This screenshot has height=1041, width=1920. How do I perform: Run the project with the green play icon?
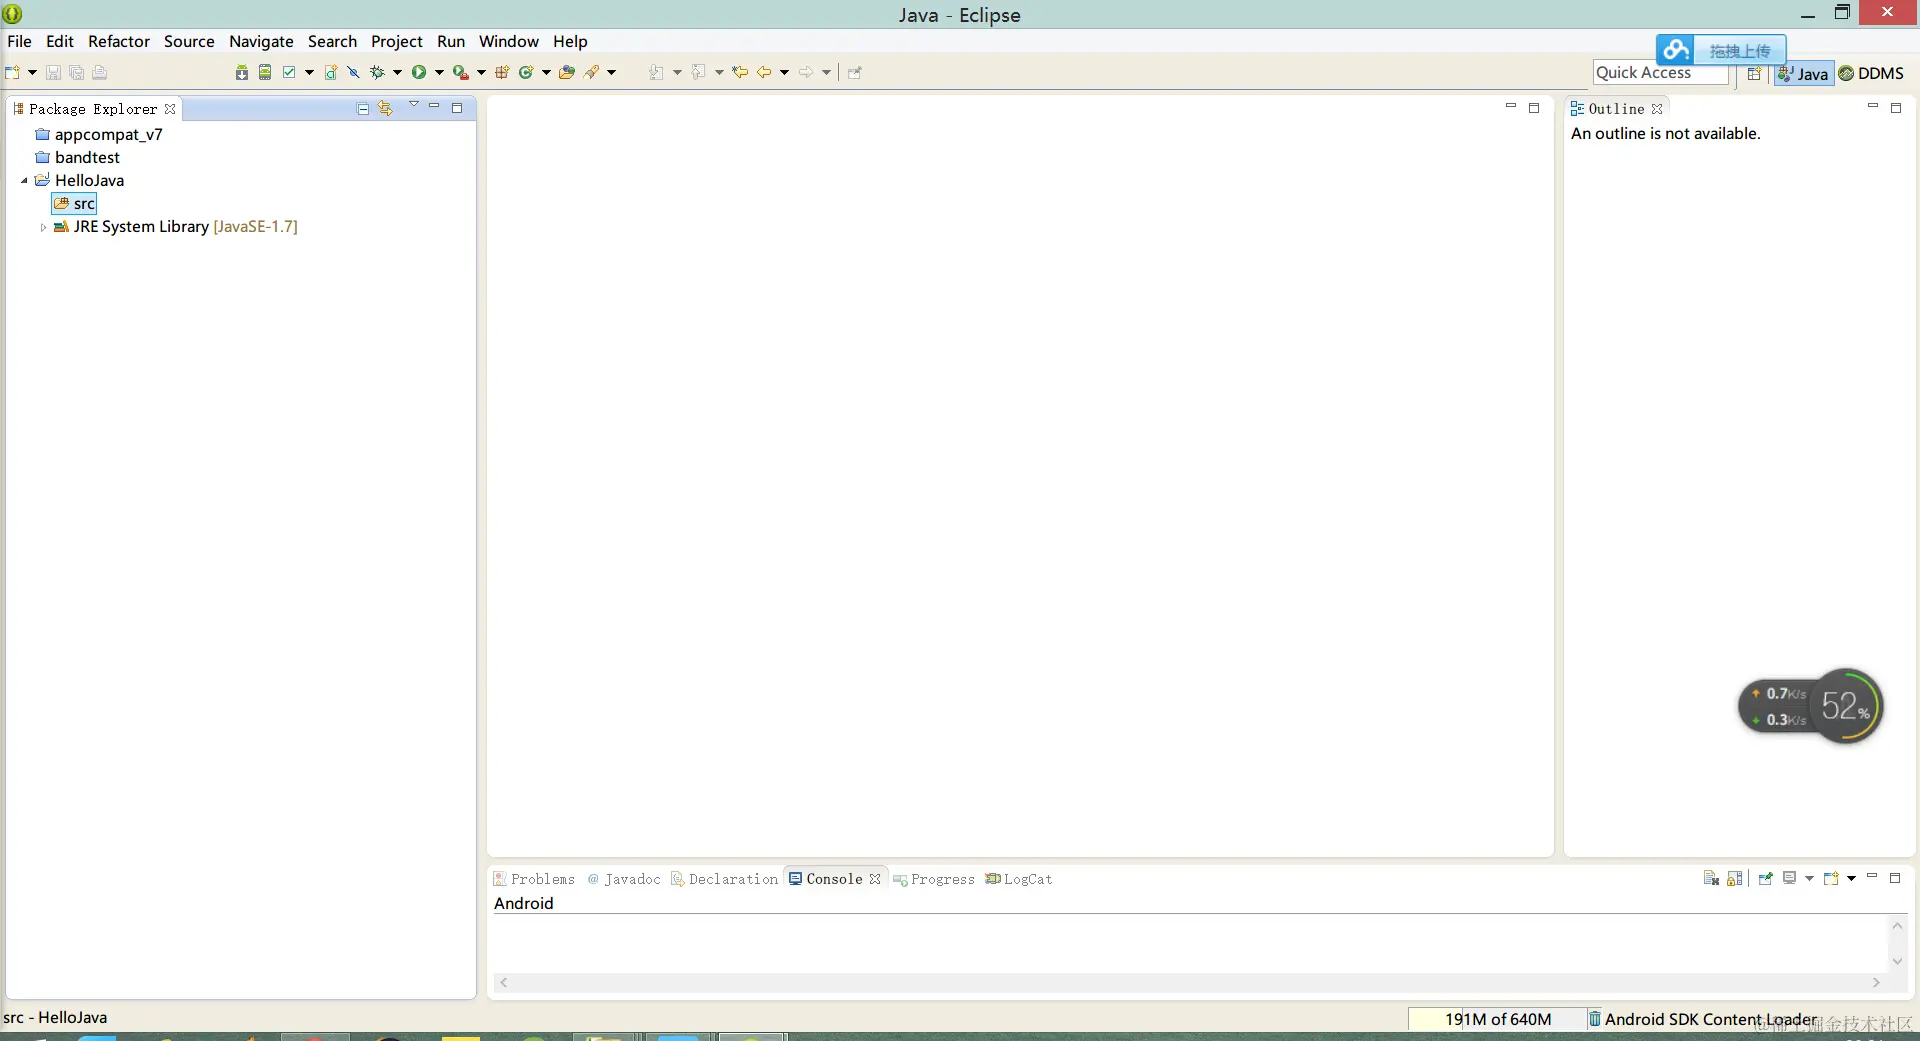(x=419, y=72)
